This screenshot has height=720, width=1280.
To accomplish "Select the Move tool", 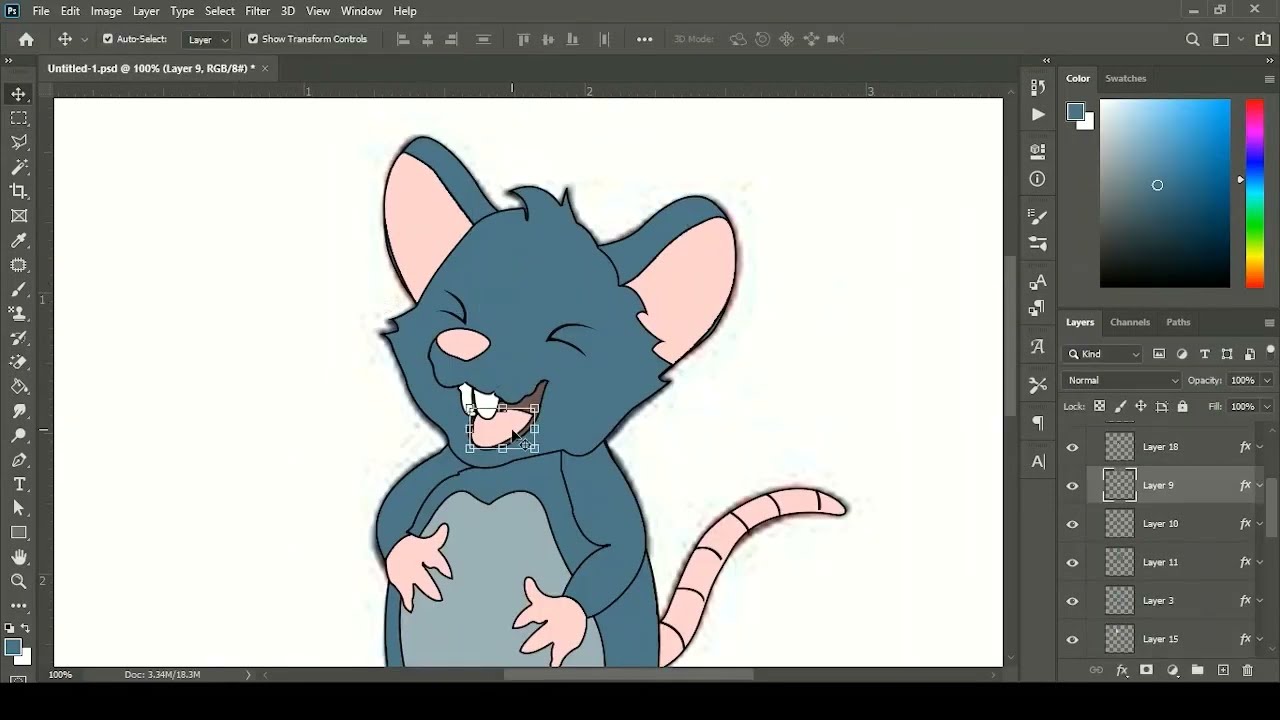I will coord(19,94).
